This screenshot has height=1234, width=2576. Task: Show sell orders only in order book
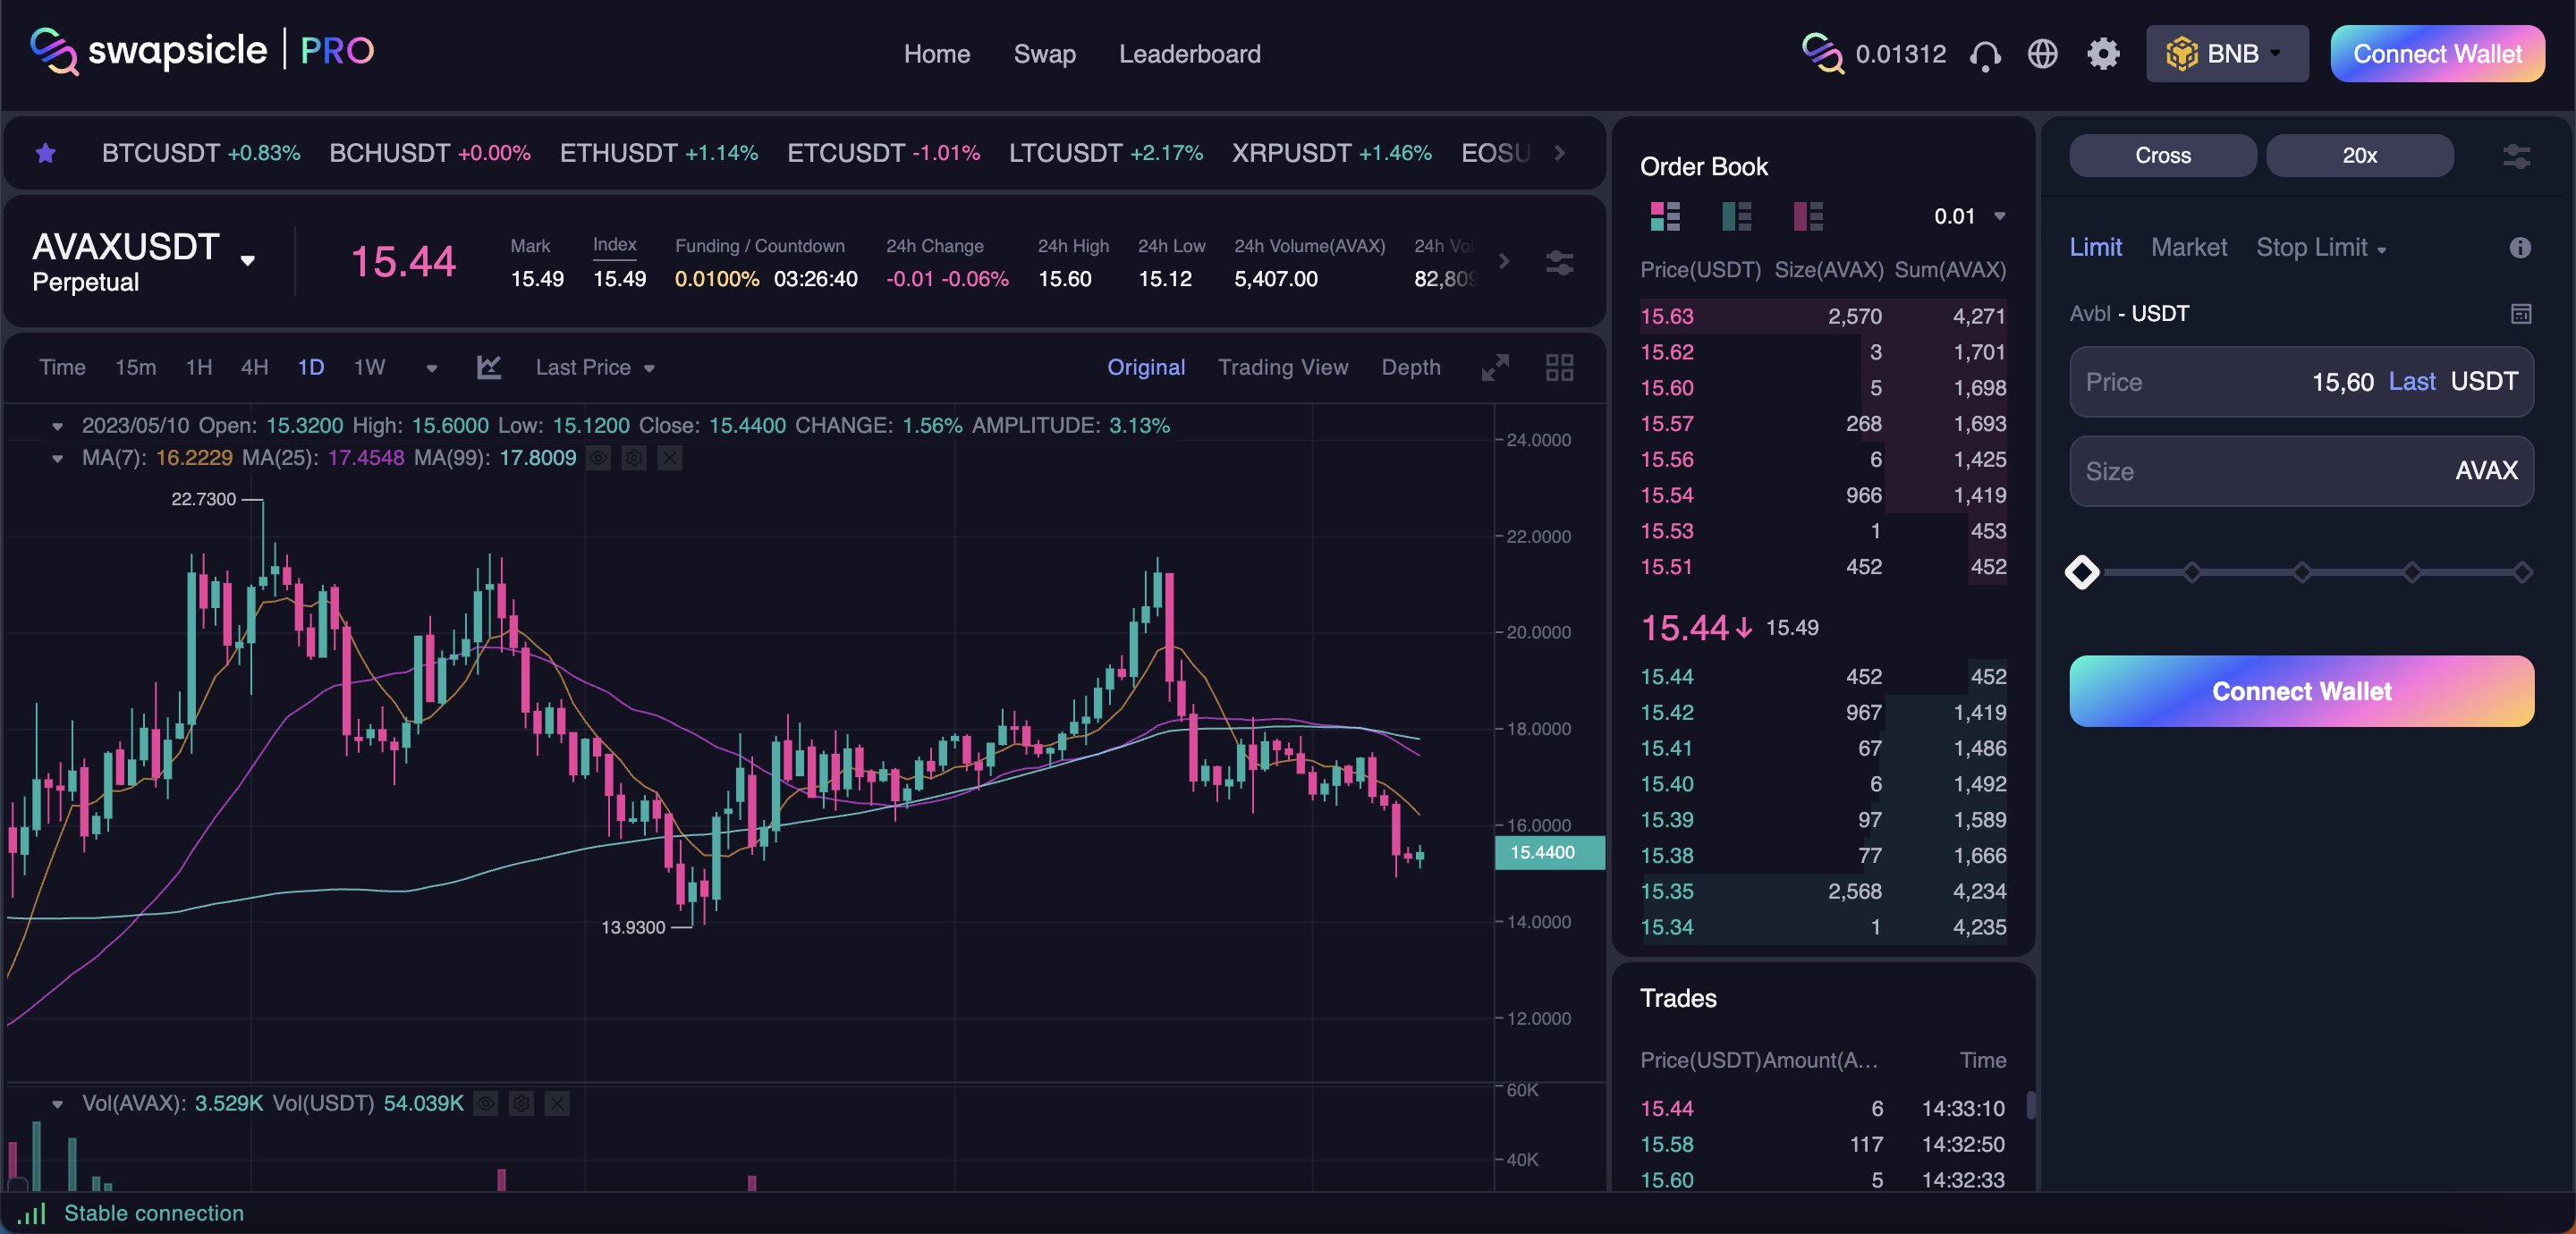[x=1808, y=216]
